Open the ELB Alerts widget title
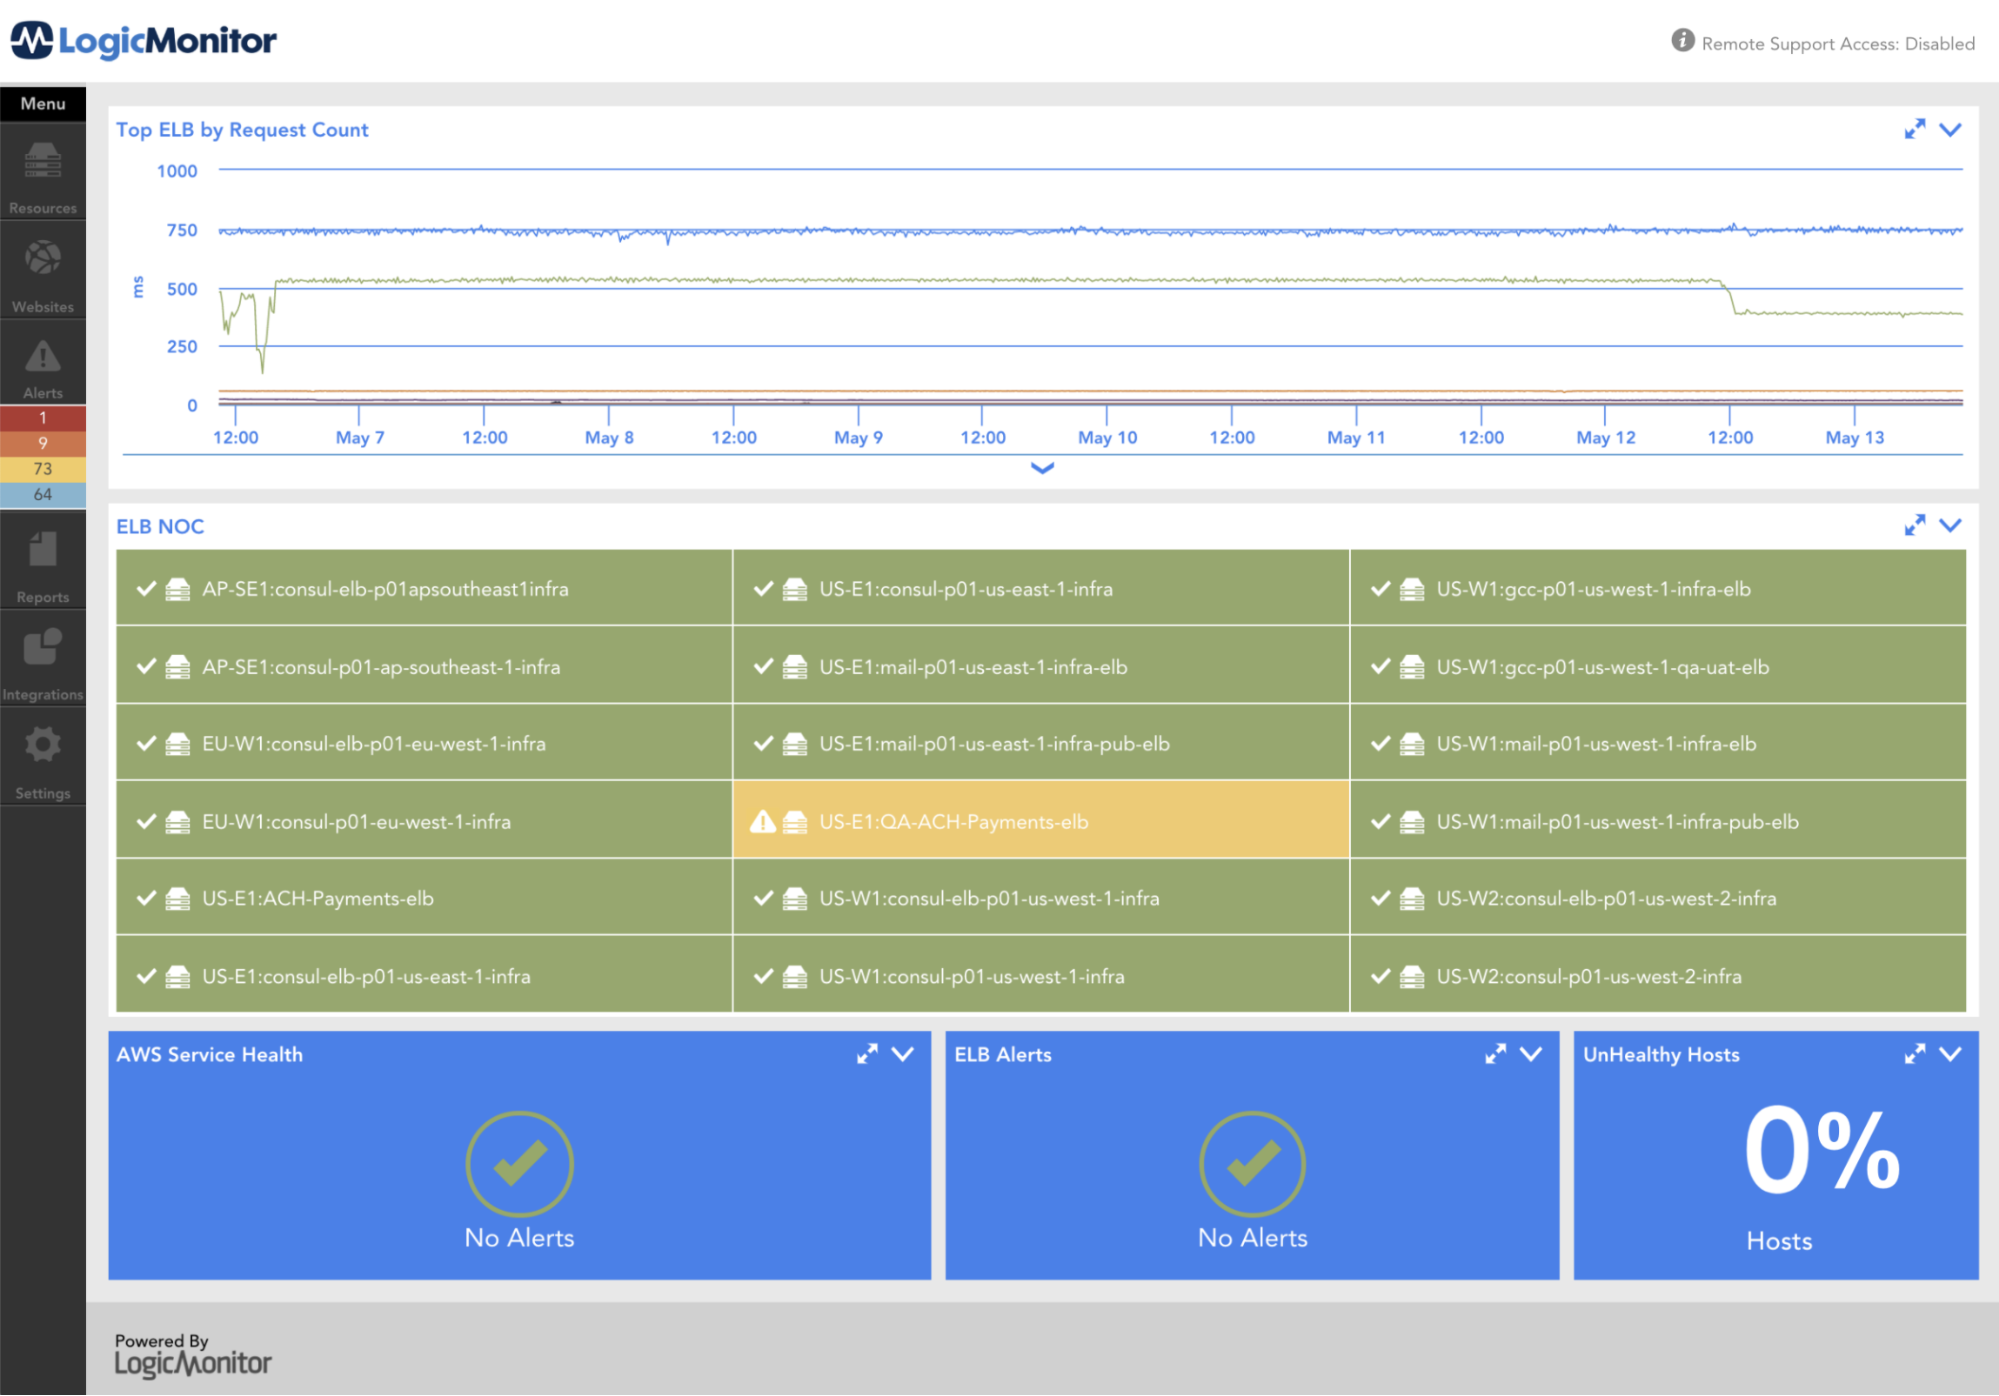1999x1396 pixels. point(1003,1054)
